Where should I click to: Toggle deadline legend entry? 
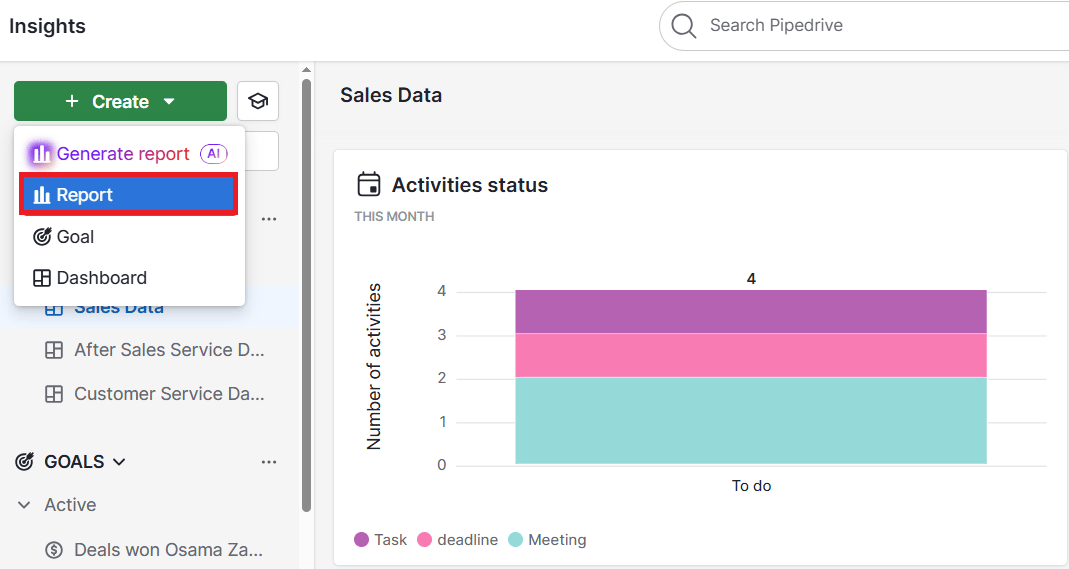point(457,540)
